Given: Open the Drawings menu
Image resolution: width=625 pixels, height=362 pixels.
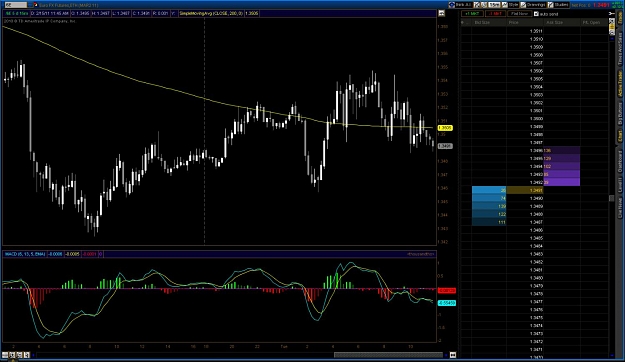Looking at the screenshot, I should click(536, 5).
